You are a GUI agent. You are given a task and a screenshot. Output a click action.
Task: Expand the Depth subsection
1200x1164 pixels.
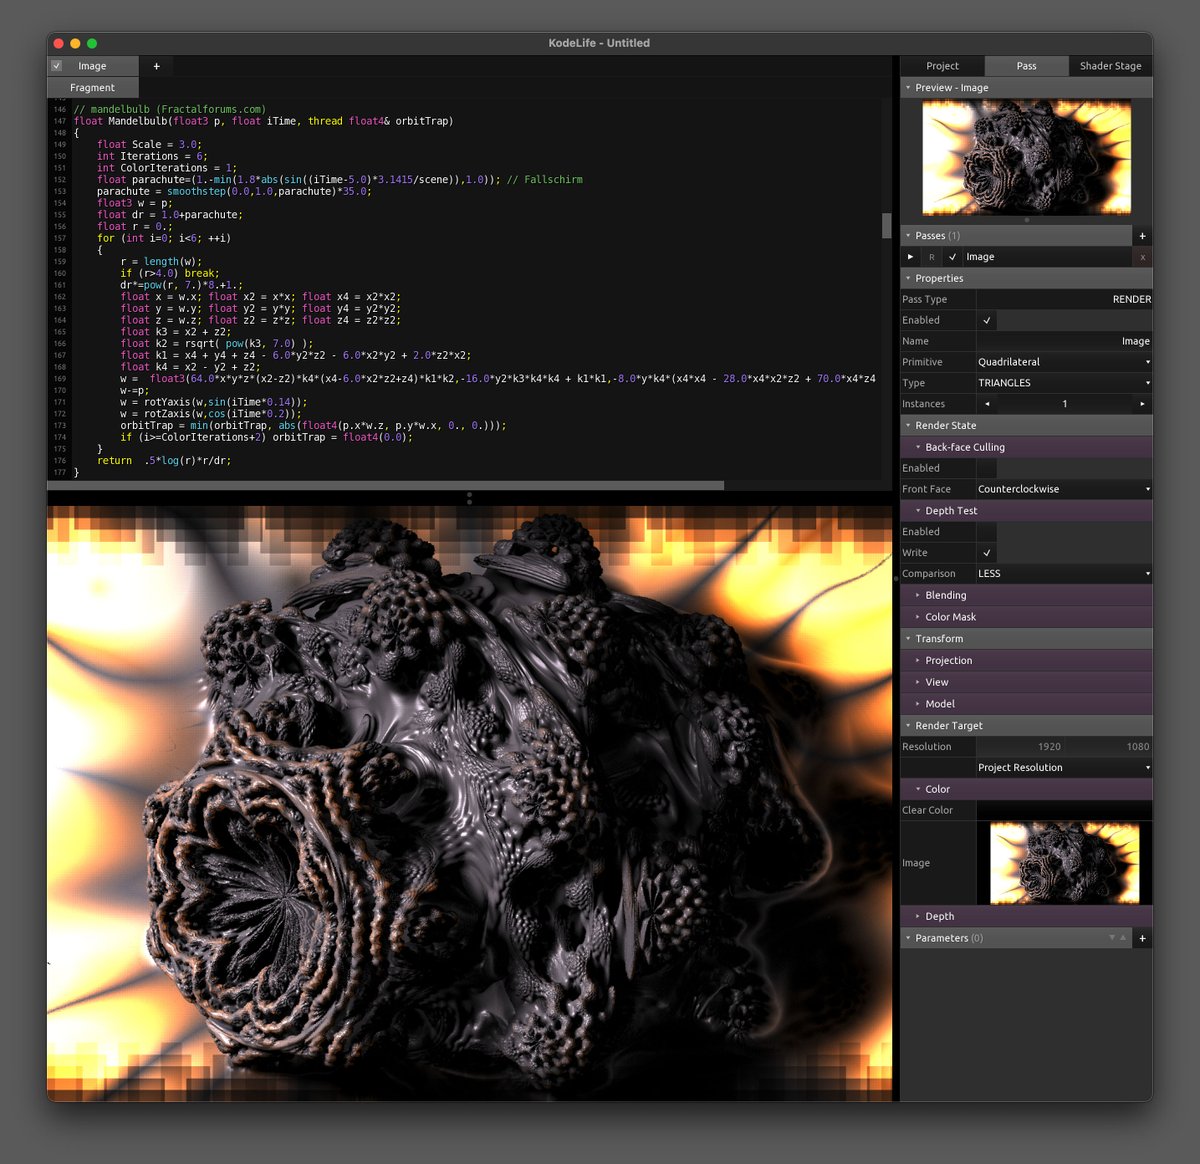(918, 916)
